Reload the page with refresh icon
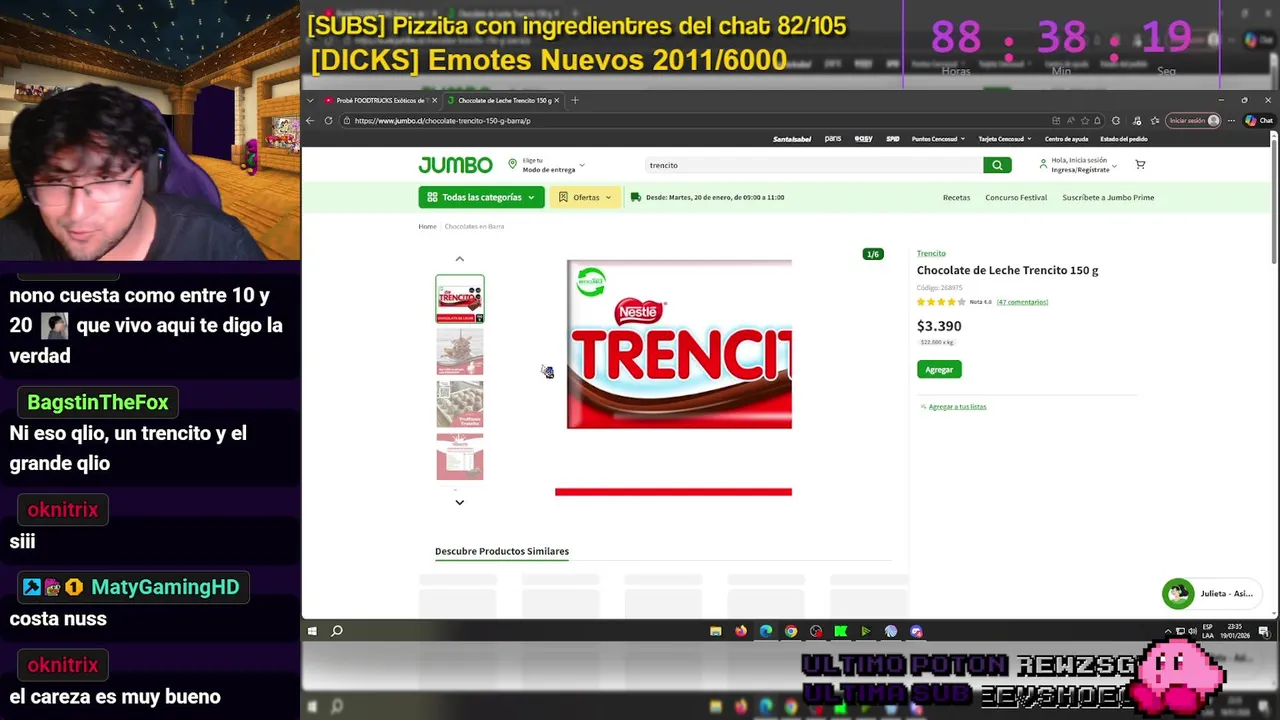The image size is (1280, 720). click(328, 120)
